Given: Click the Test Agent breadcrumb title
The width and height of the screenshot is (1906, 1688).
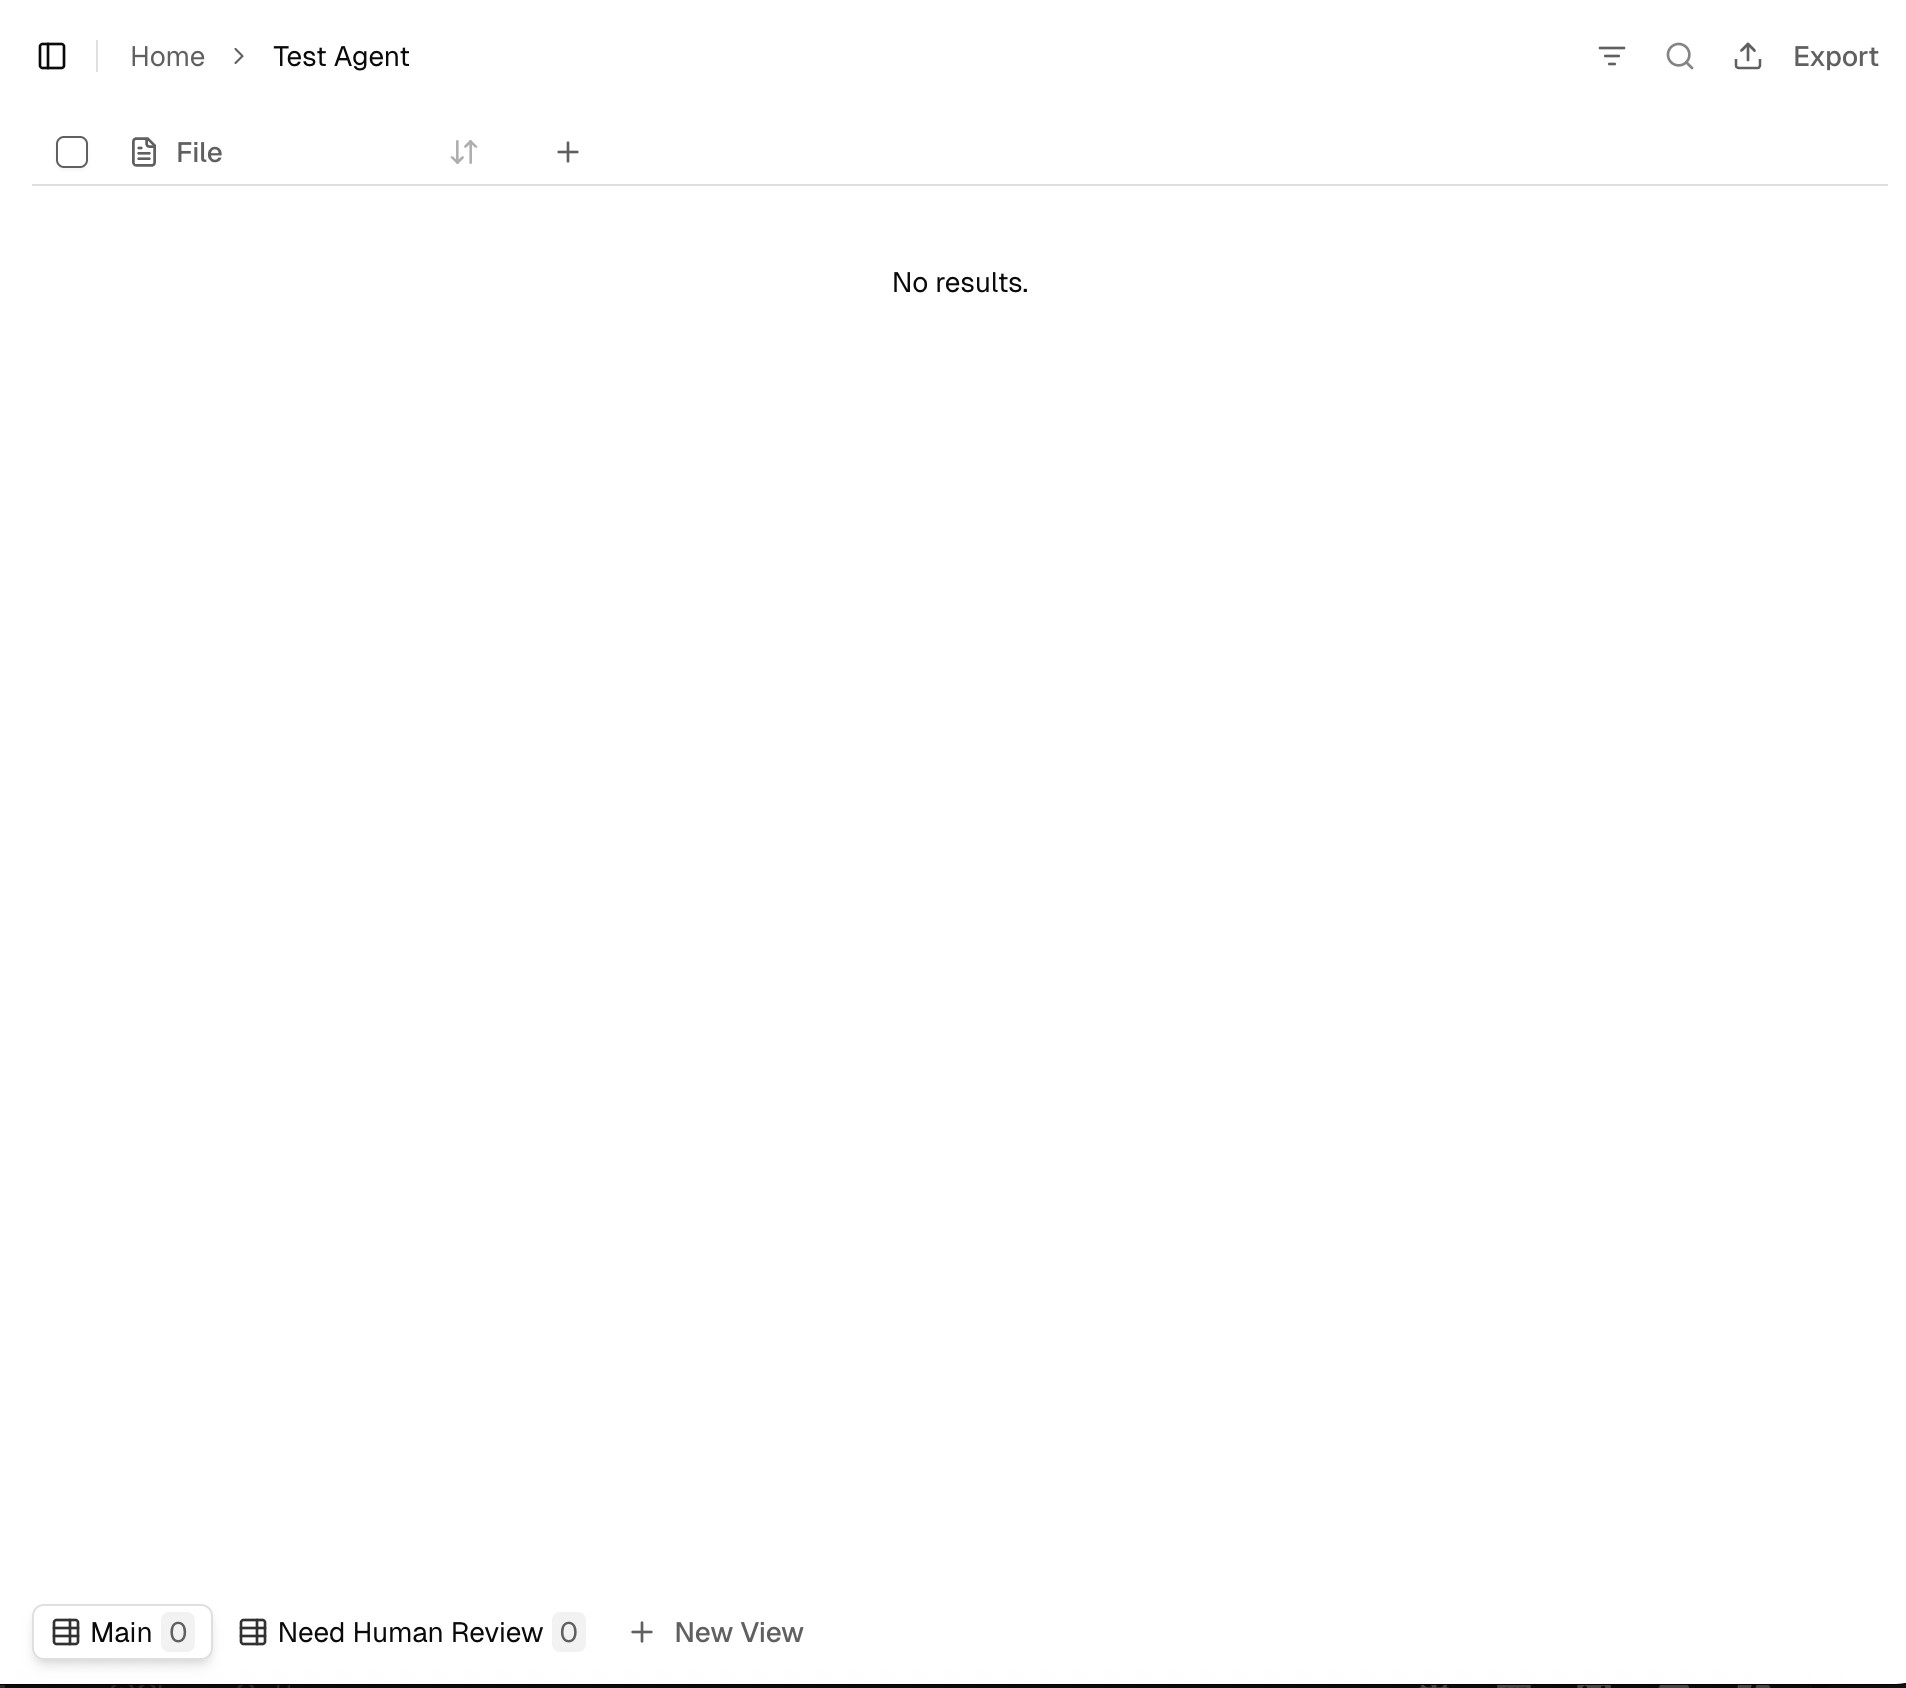Looking at the screenshot, I should tap(341, 56).
